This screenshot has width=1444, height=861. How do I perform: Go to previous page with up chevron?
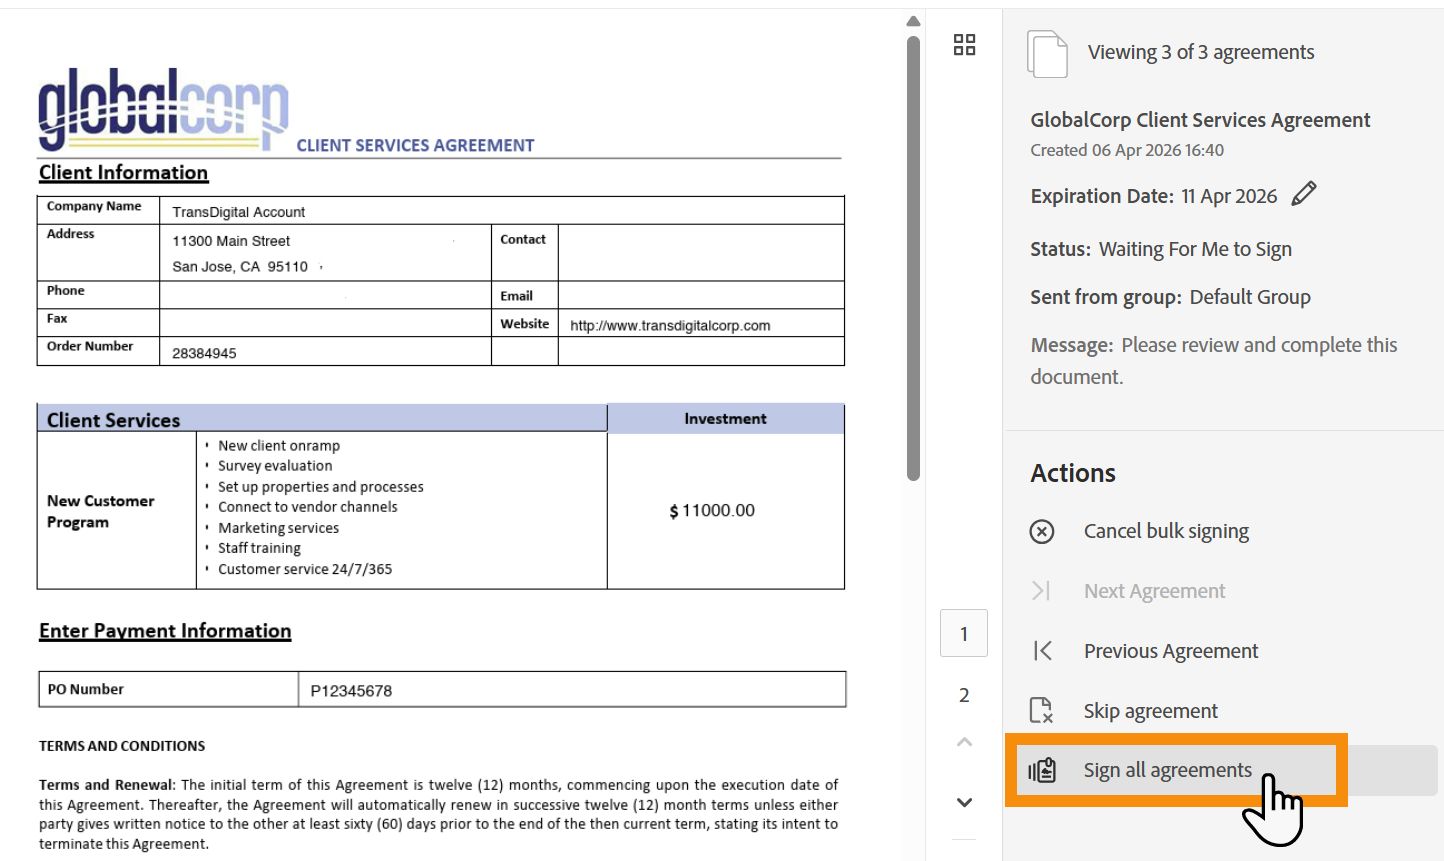click(x=964, y=742)
